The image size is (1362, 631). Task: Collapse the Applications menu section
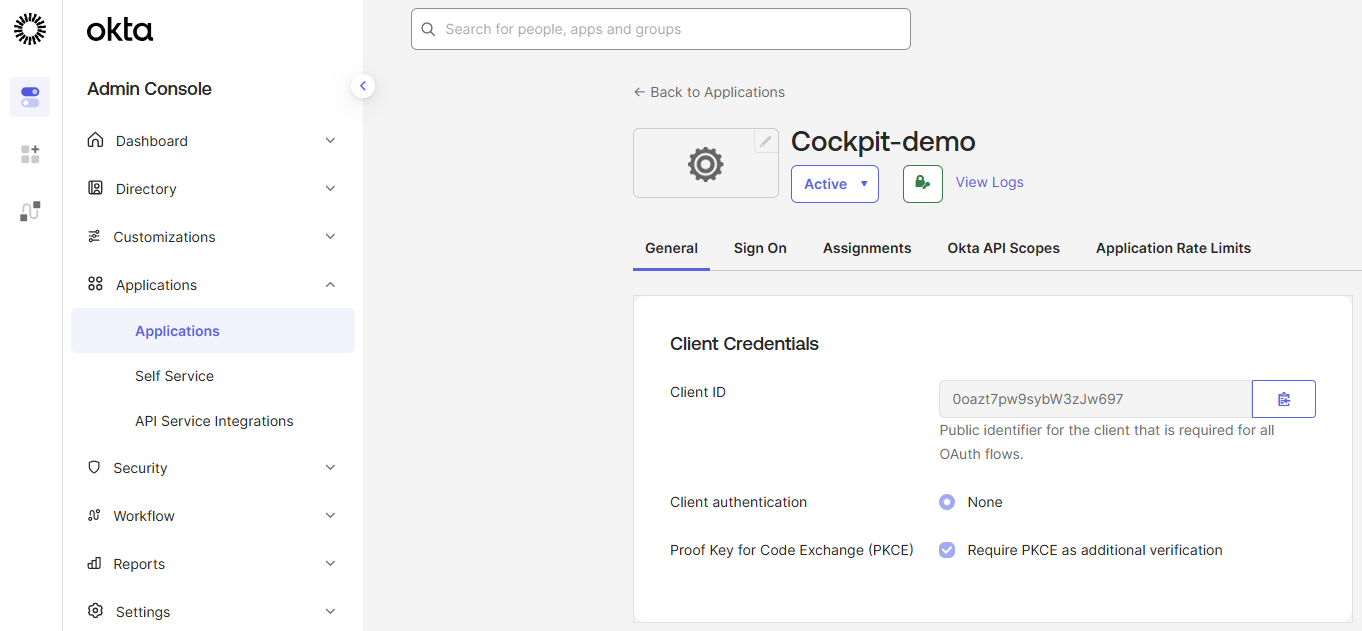[212, 285]
